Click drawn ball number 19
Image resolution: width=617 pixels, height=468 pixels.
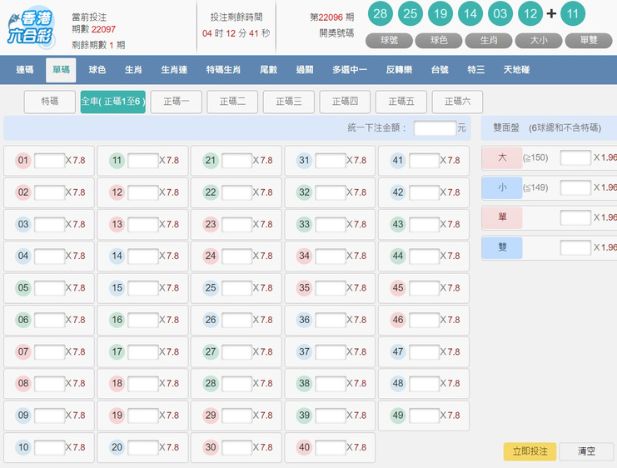coord(440,14)
